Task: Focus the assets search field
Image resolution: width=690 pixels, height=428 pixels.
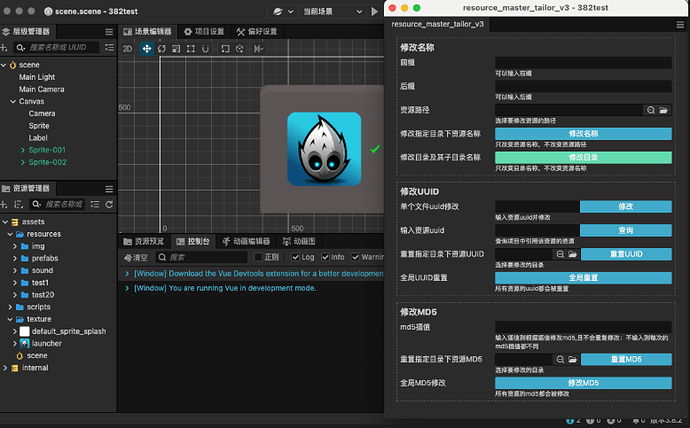Action: (57, 205)
